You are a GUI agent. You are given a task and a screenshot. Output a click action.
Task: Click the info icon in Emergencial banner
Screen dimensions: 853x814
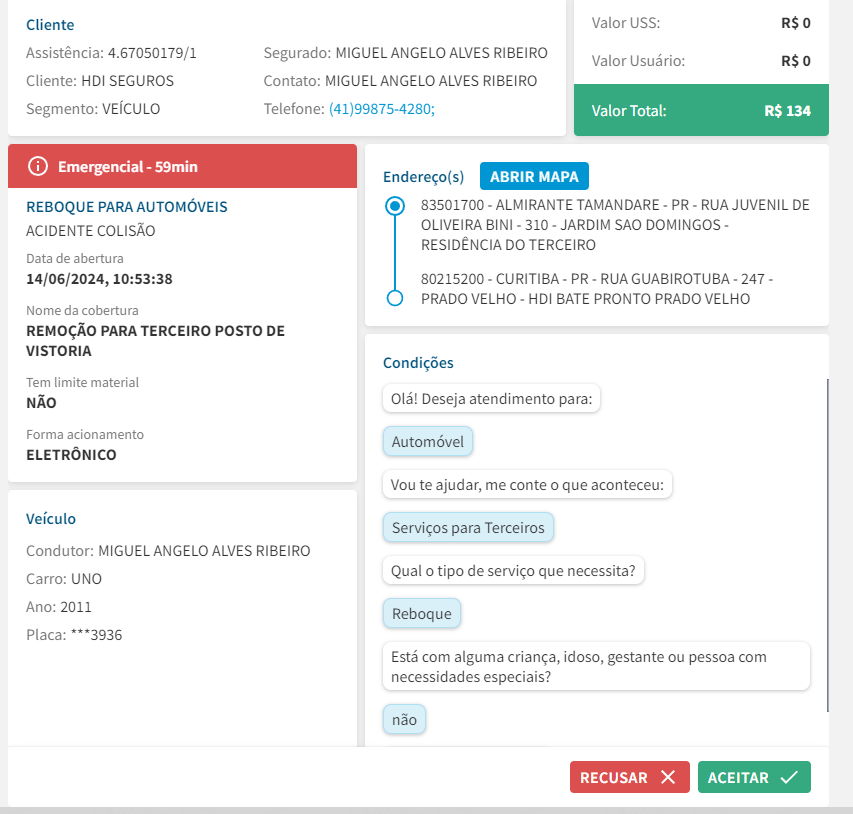38,166
